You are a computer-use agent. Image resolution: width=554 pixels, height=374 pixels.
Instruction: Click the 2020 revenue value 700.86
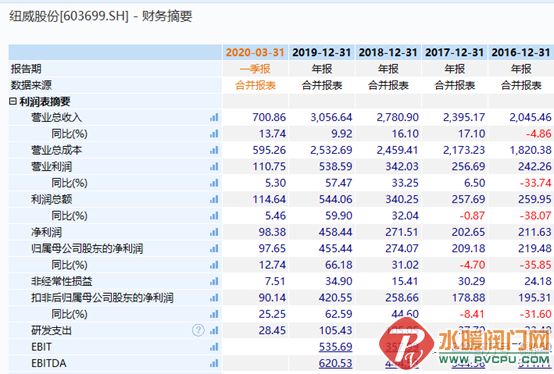point(269,117)
